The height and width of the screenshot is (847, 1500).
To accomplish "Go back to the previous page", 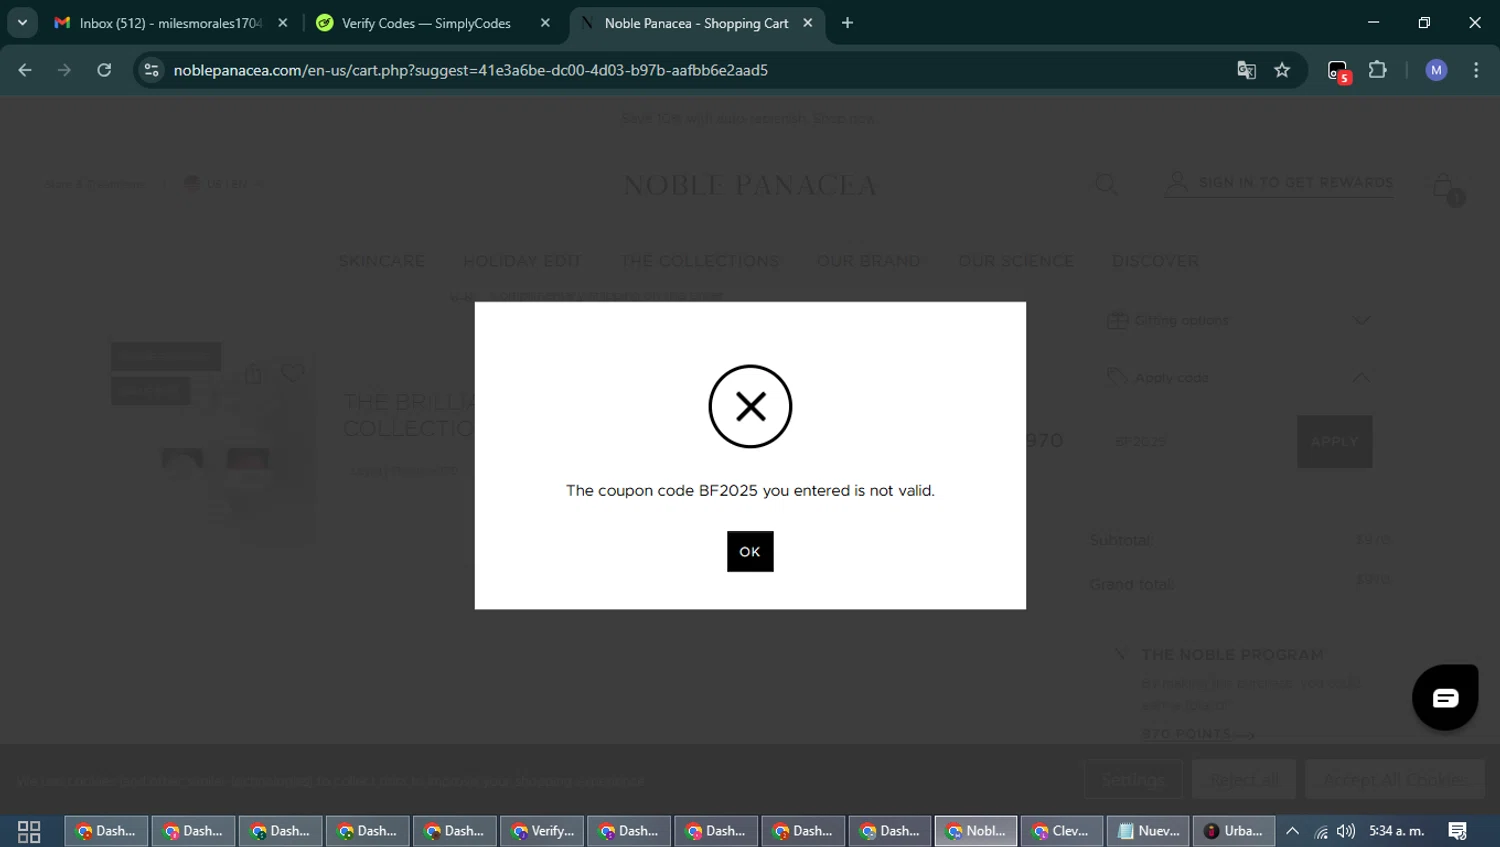I will 25,70.
